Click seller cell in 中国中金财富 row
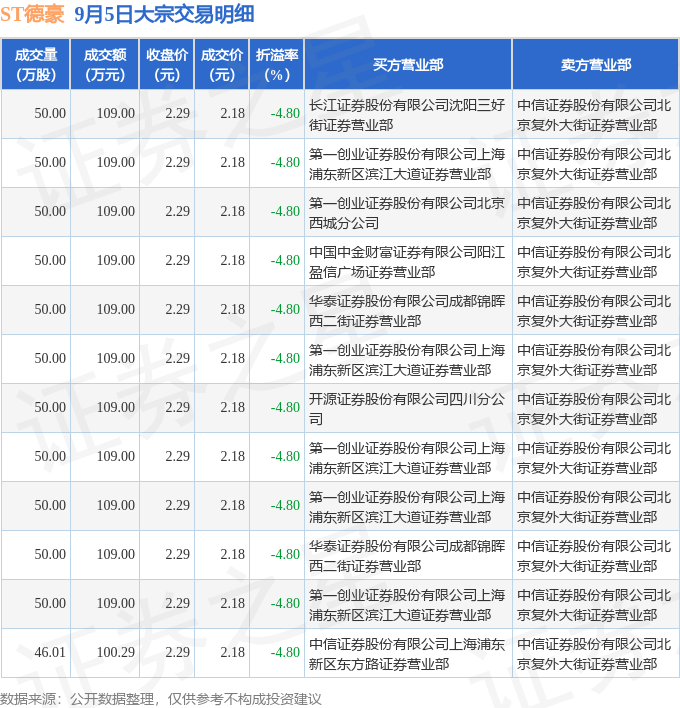Viewport: 680px width, 708px height. 594,262
